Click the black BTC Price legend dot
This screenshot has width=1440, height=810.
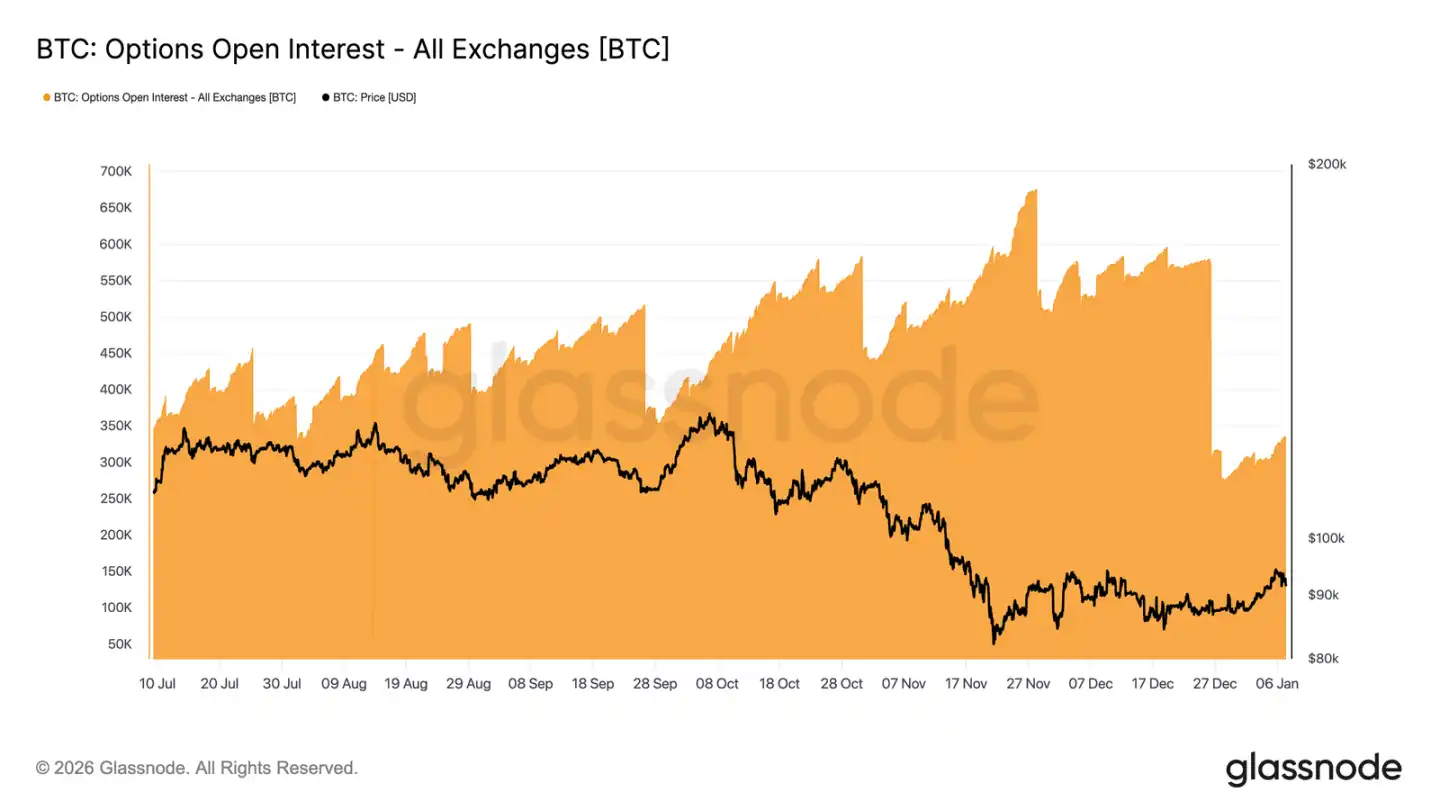tap(325, 98)
